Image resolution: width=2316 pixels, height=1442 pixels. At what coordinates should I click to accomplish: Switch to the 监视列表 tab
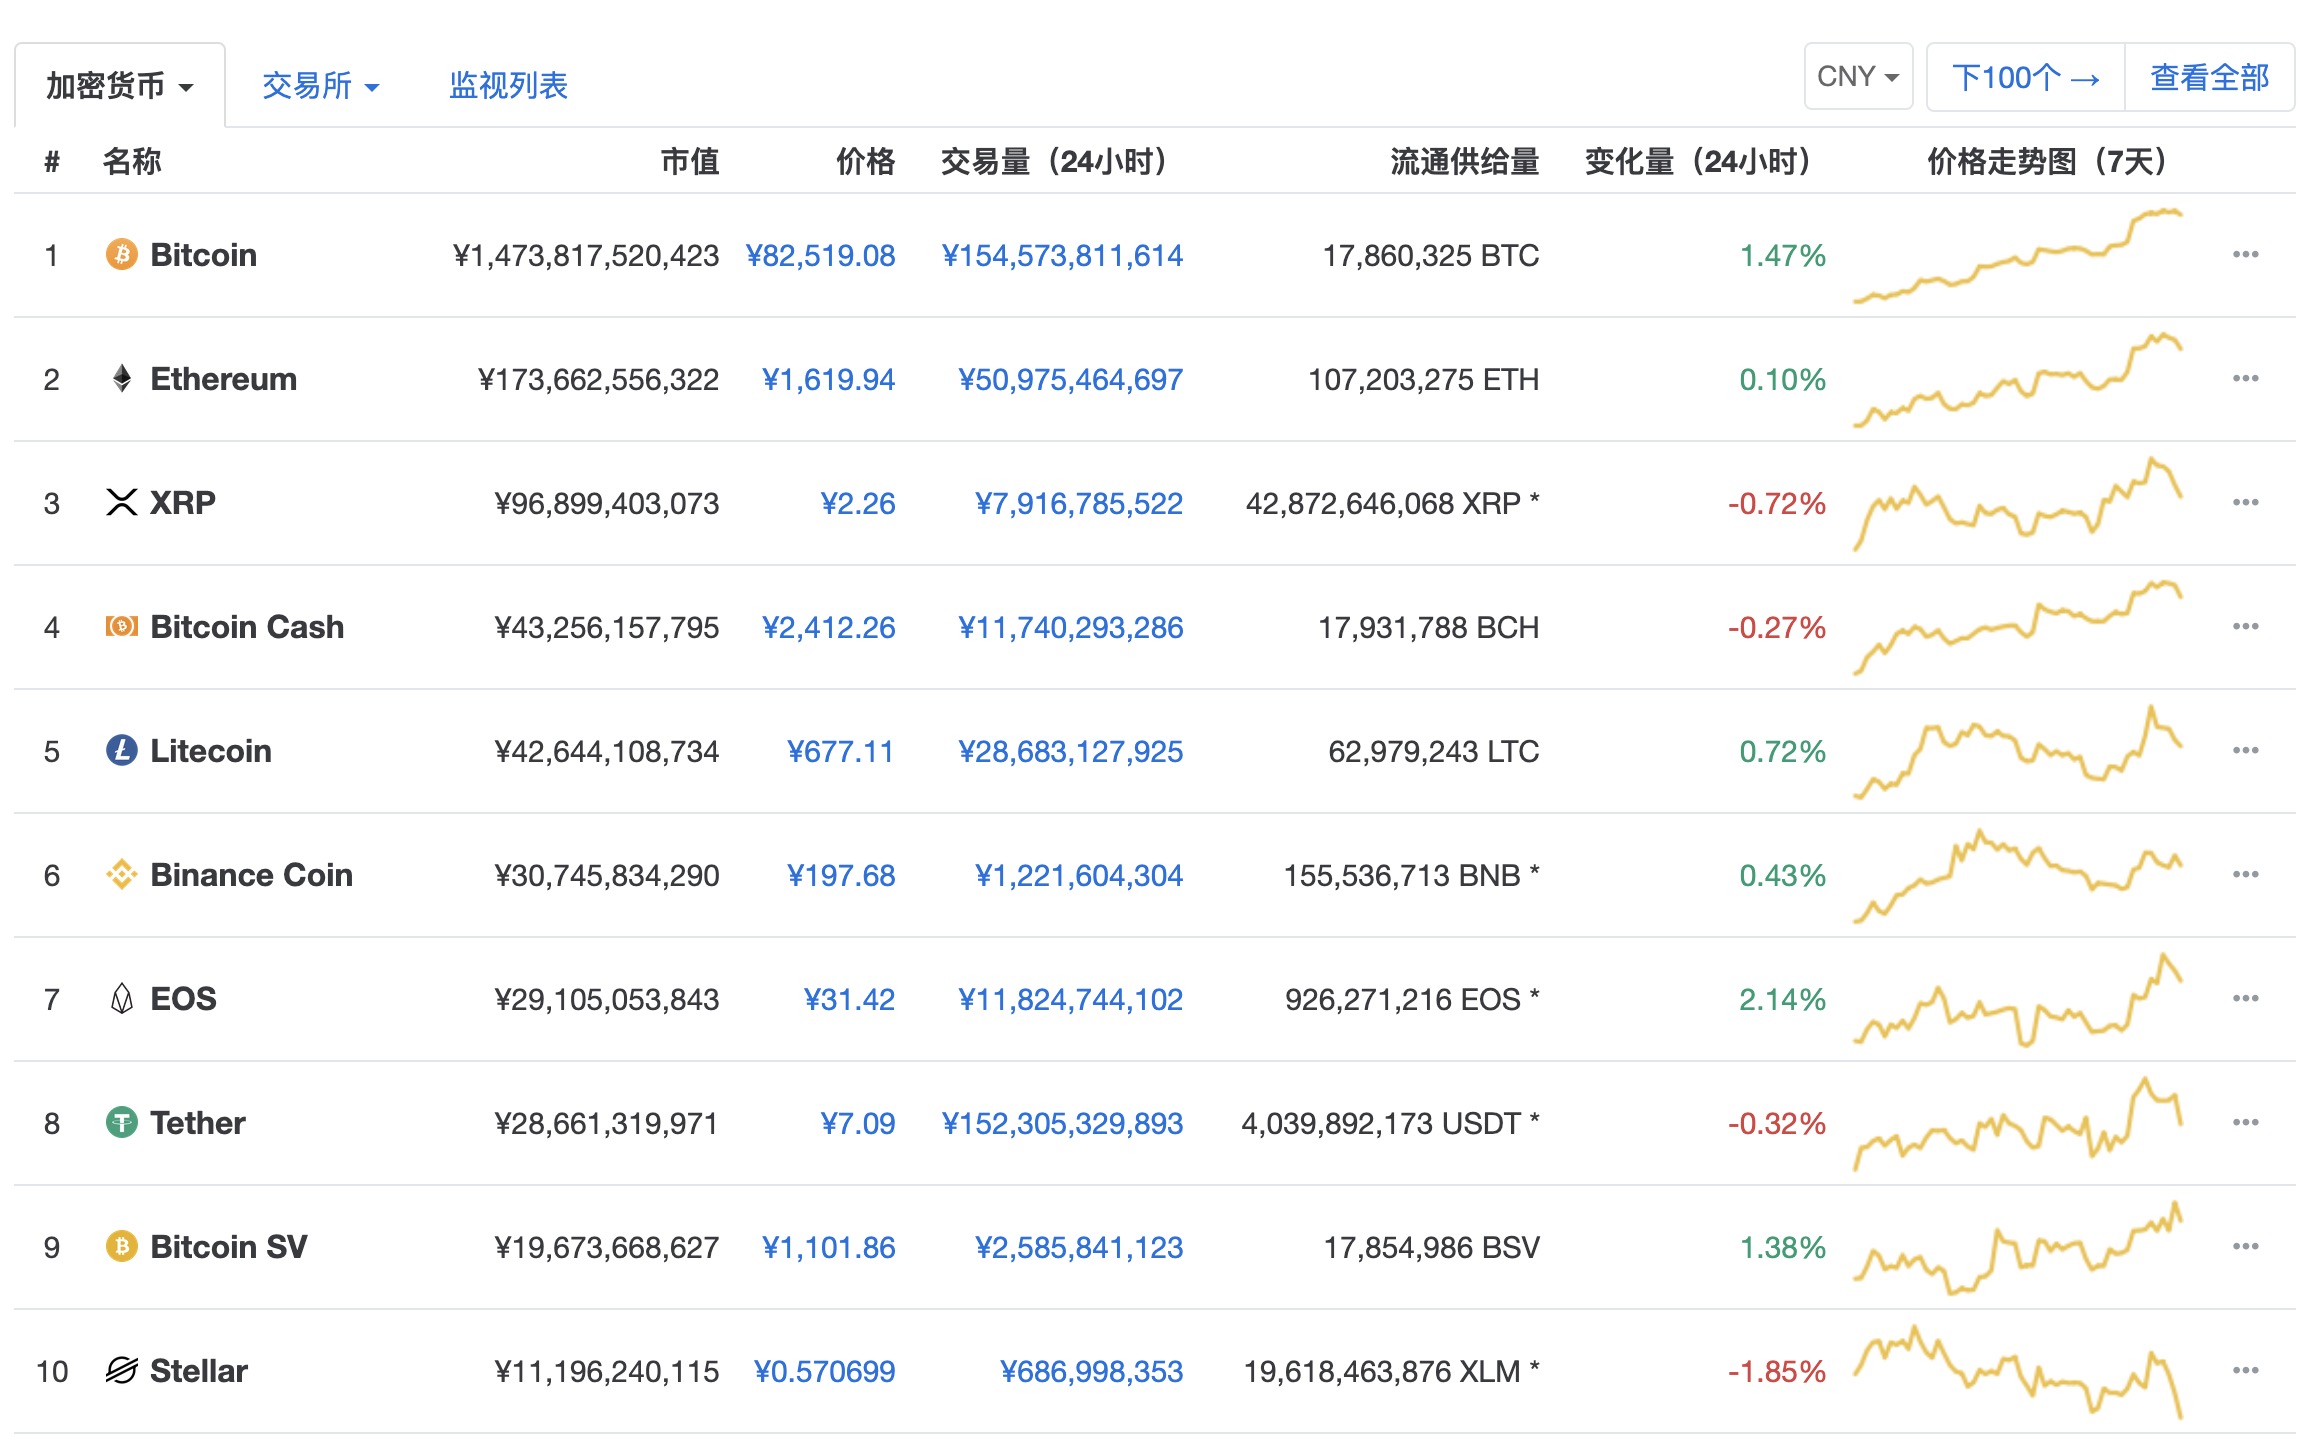[508, 86]
